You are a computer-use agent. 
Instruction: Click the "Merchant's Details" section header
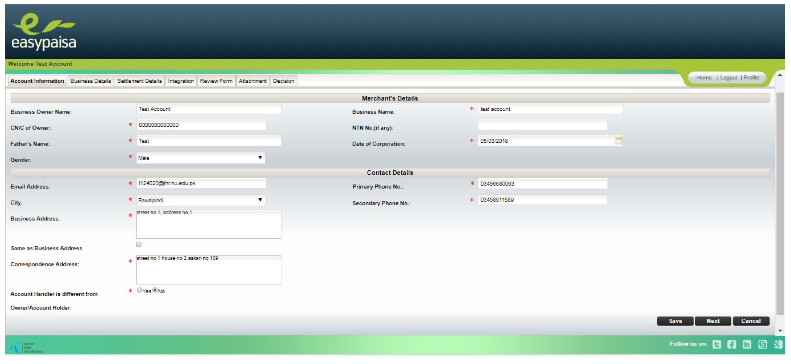coord(390,98)
